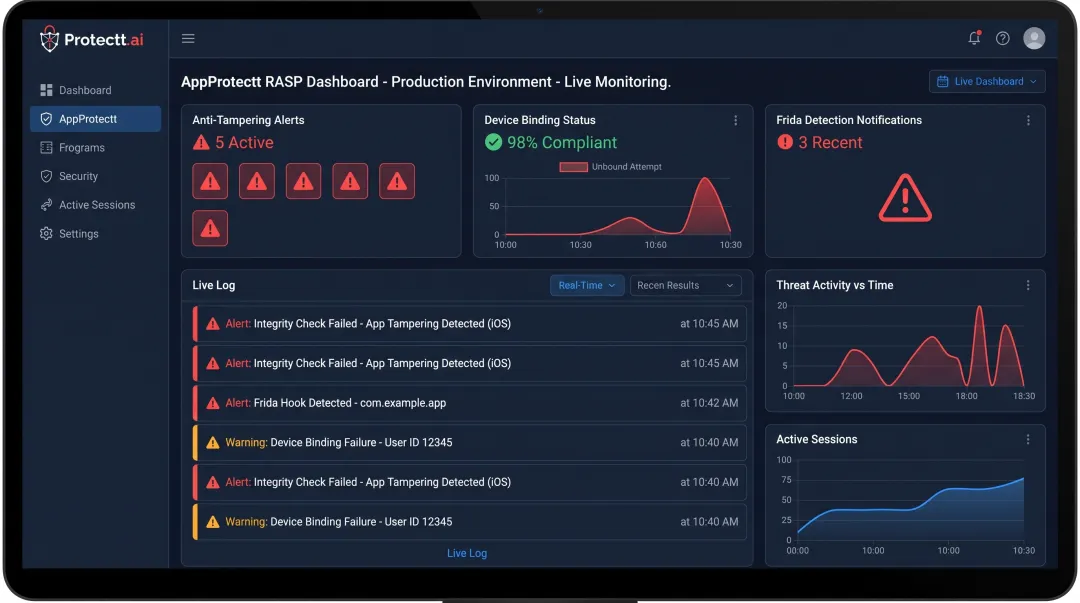The width and height of the screenshot is (1080, 603).
Task: Open the help question mark icon
Action: tap(1003, 39)
